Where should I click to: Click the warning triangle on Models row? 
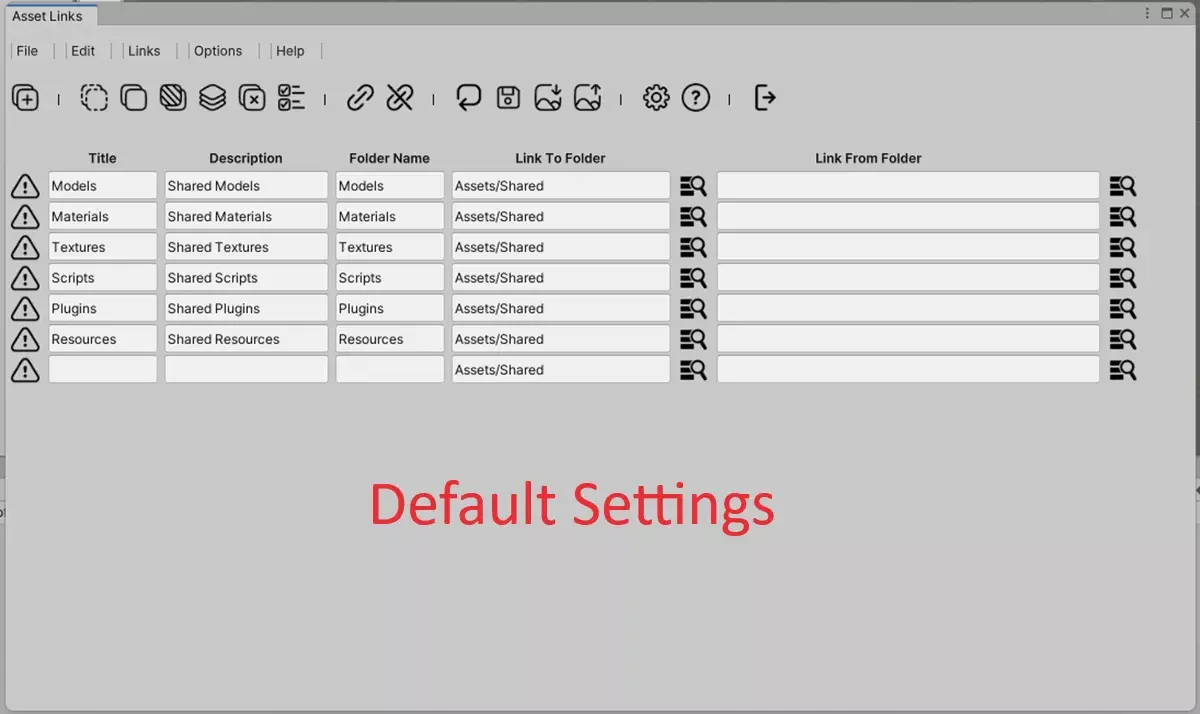coord(25,186)
